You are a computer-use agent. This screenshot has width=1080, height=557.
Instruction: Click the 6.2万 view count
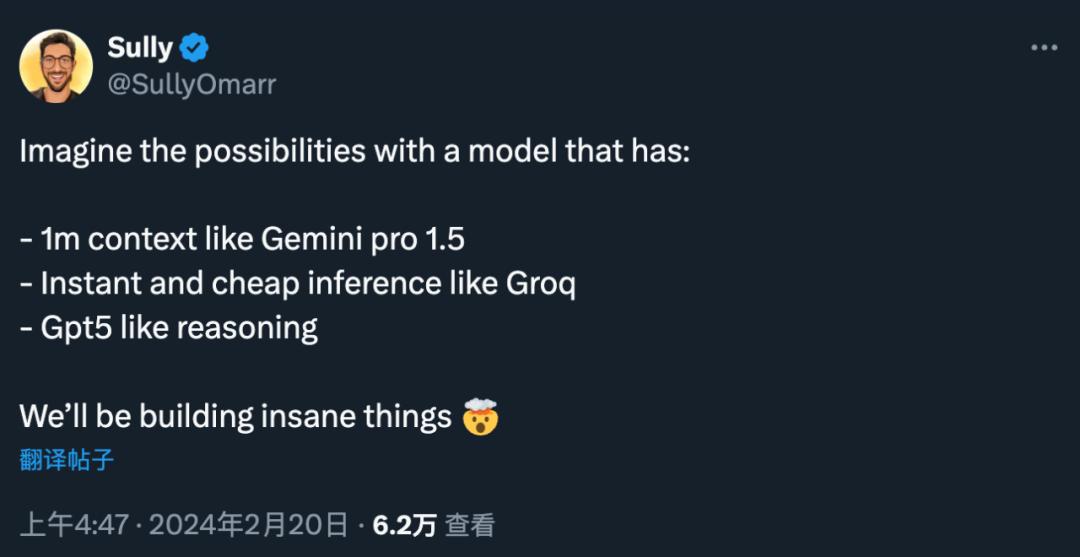[x=404, y=525]
